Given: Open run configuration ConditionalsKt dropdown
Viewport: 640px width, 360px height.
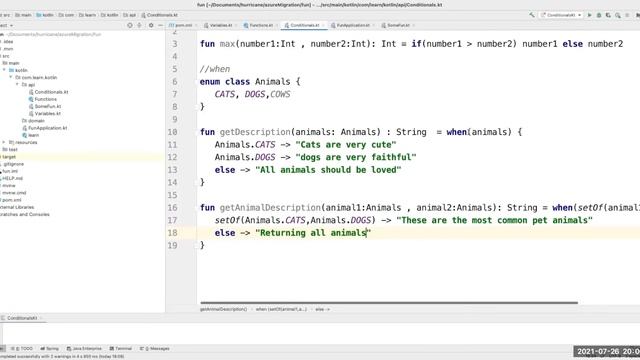Looking at the screenshot, I should click(x=561, y=15).
